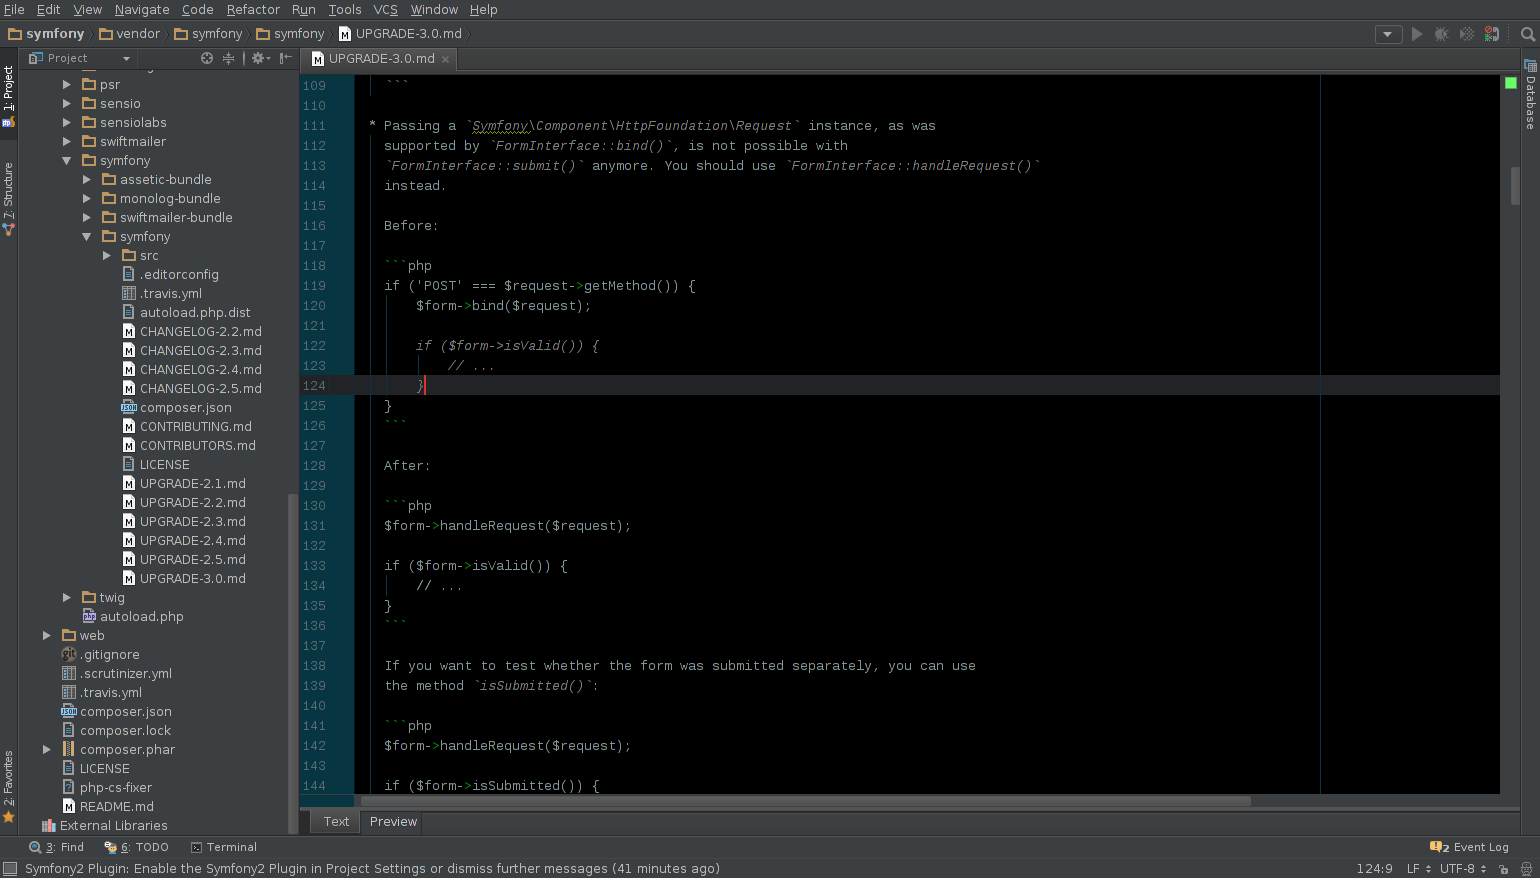Open Search Everywhere magnifier icon

(x=1527, y=34)
